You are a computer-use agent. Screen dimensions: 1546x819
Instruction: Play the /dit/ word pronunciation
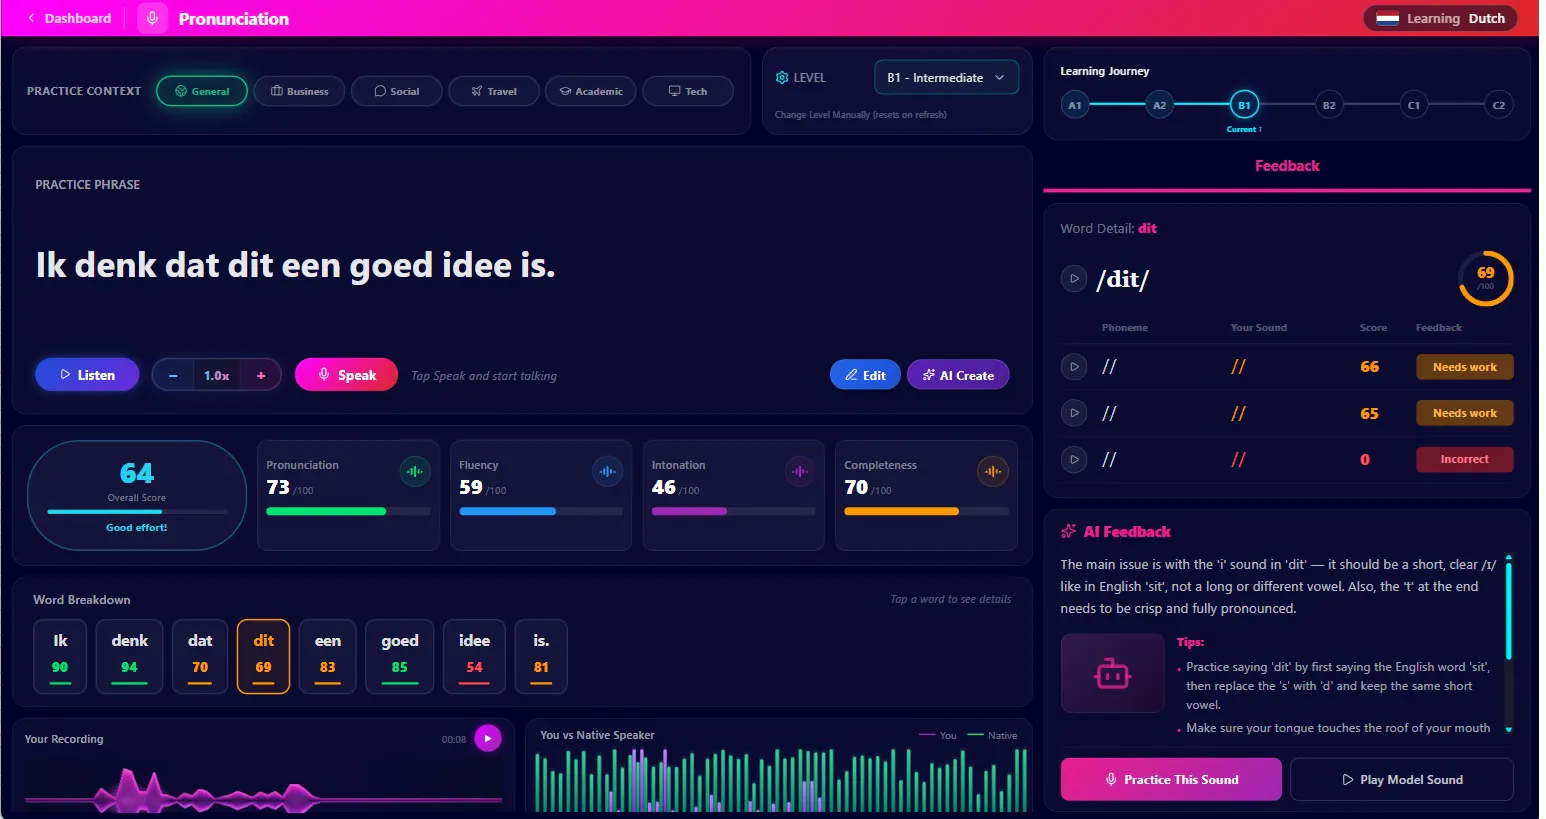(1074, 279)
